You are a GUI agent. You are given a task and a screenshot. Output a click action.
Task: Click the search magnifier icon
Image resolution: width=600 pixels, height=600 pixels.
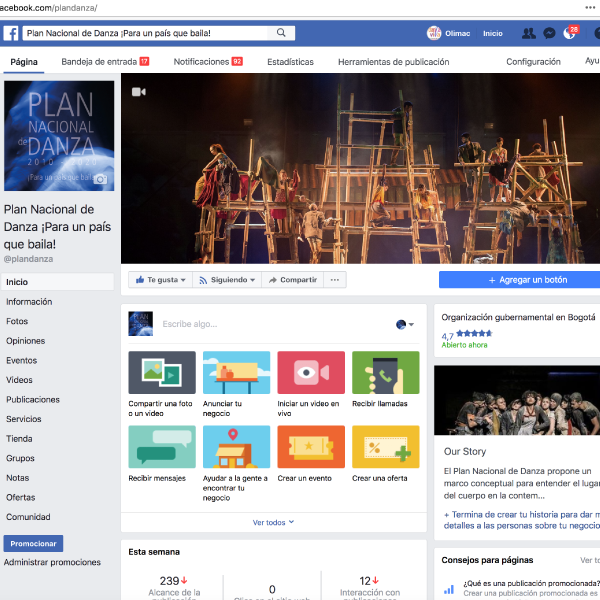tap(281, 33)
